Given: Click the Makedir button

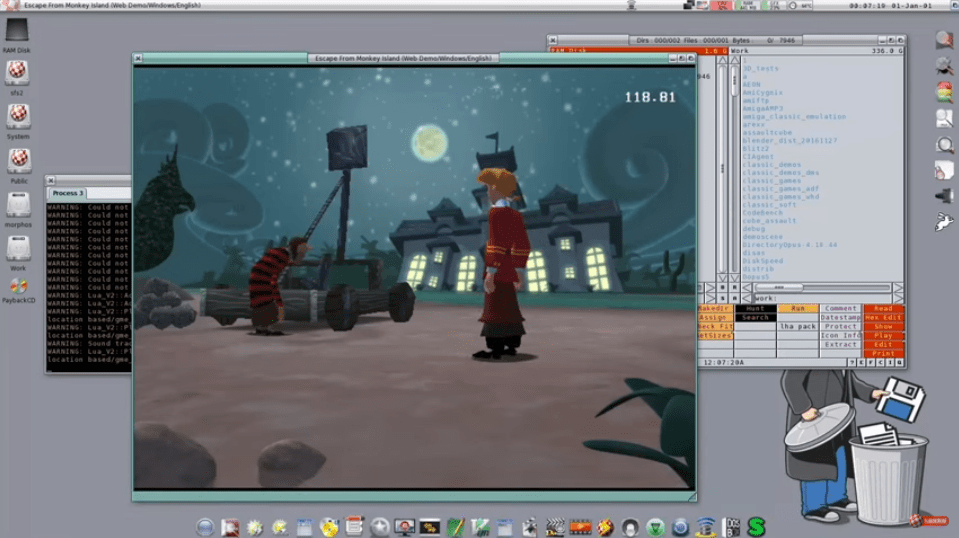Looking at the screenshot, I should tap(715, 309).
